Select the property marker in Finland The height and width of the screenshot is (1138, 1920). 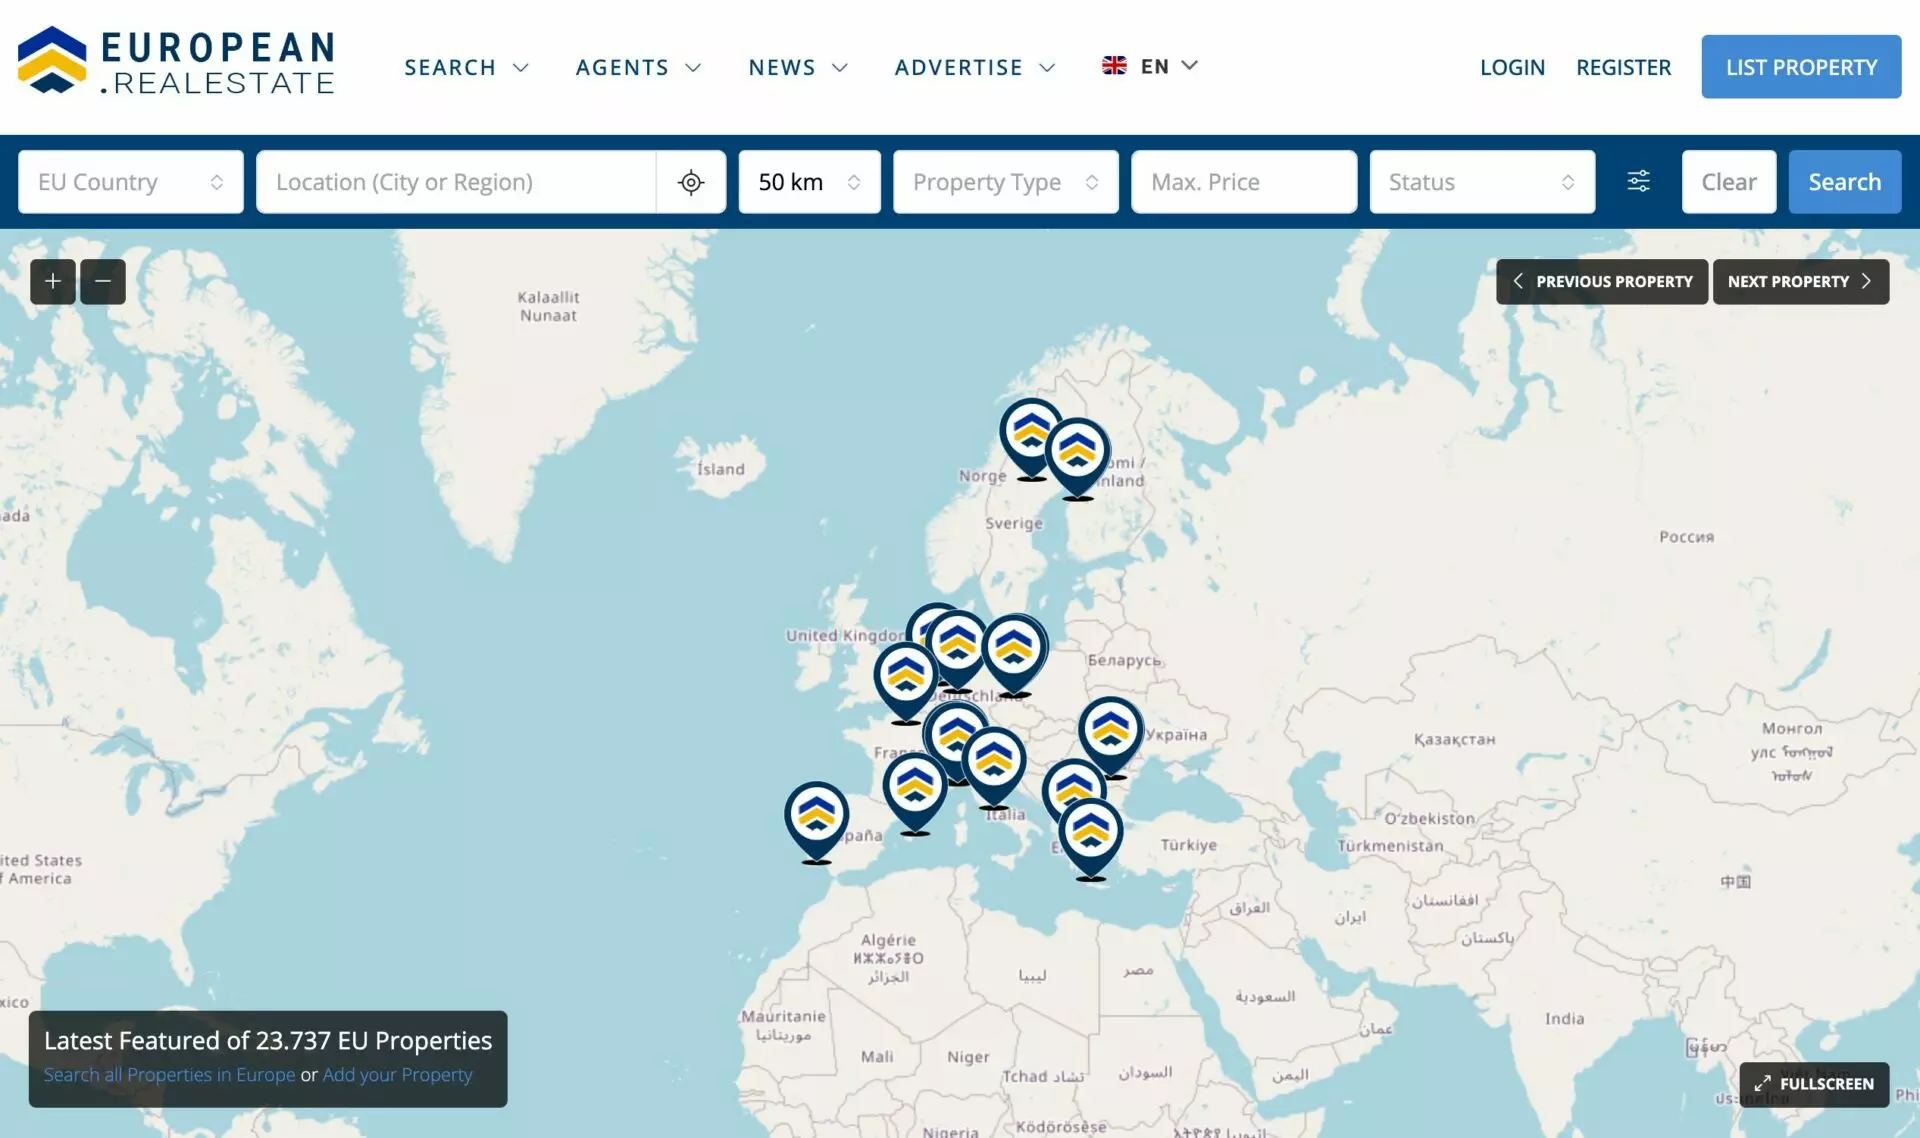point(1078,452)
